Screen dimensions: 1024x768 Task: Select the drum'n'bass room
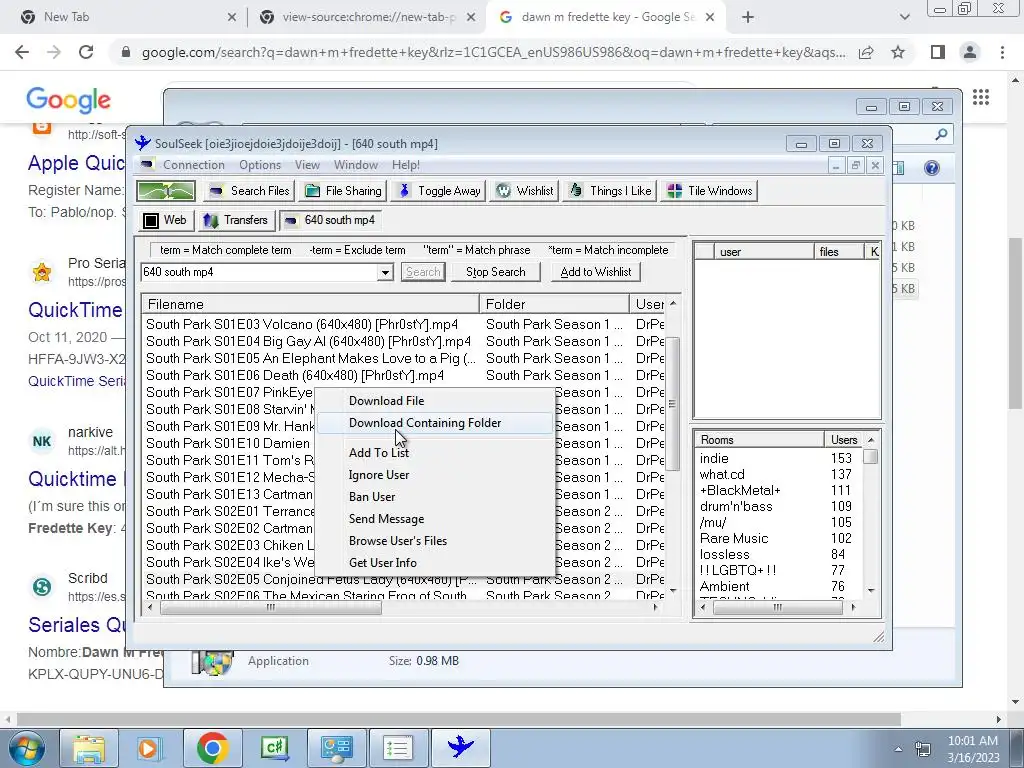778,507
